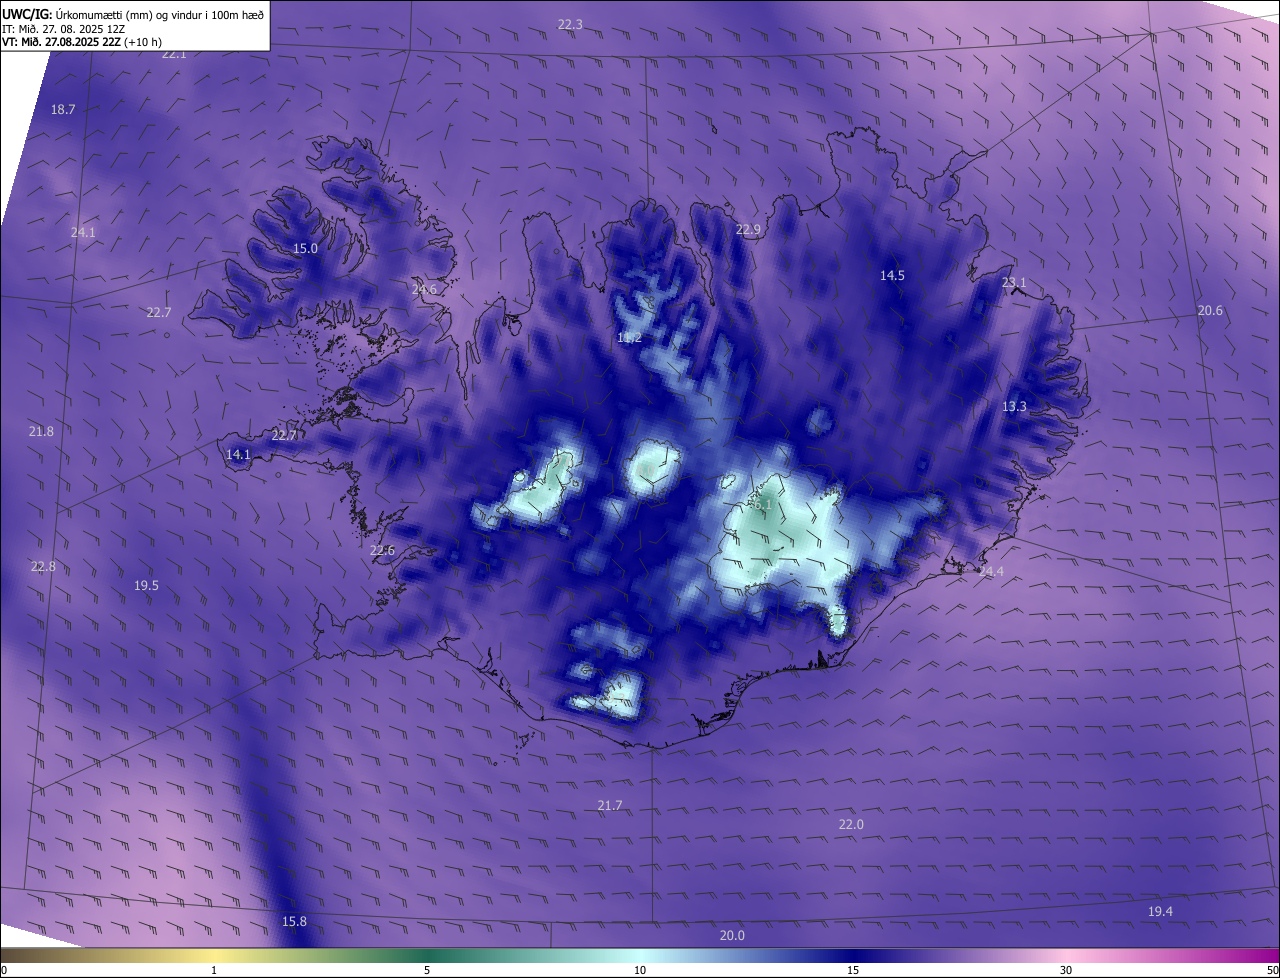Click the "23.1" value on the map
The image size is (1280, 978).
pos(1014,283)
